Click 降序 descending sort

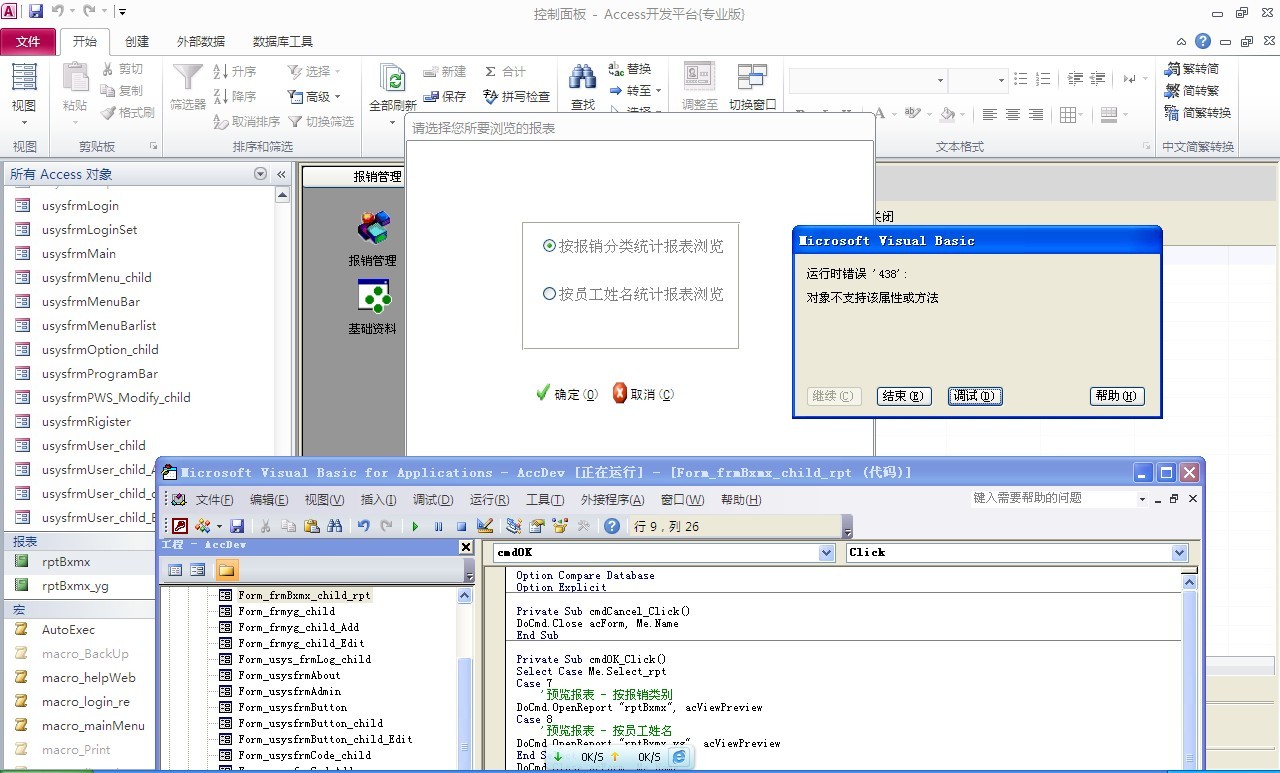point(236,96)
